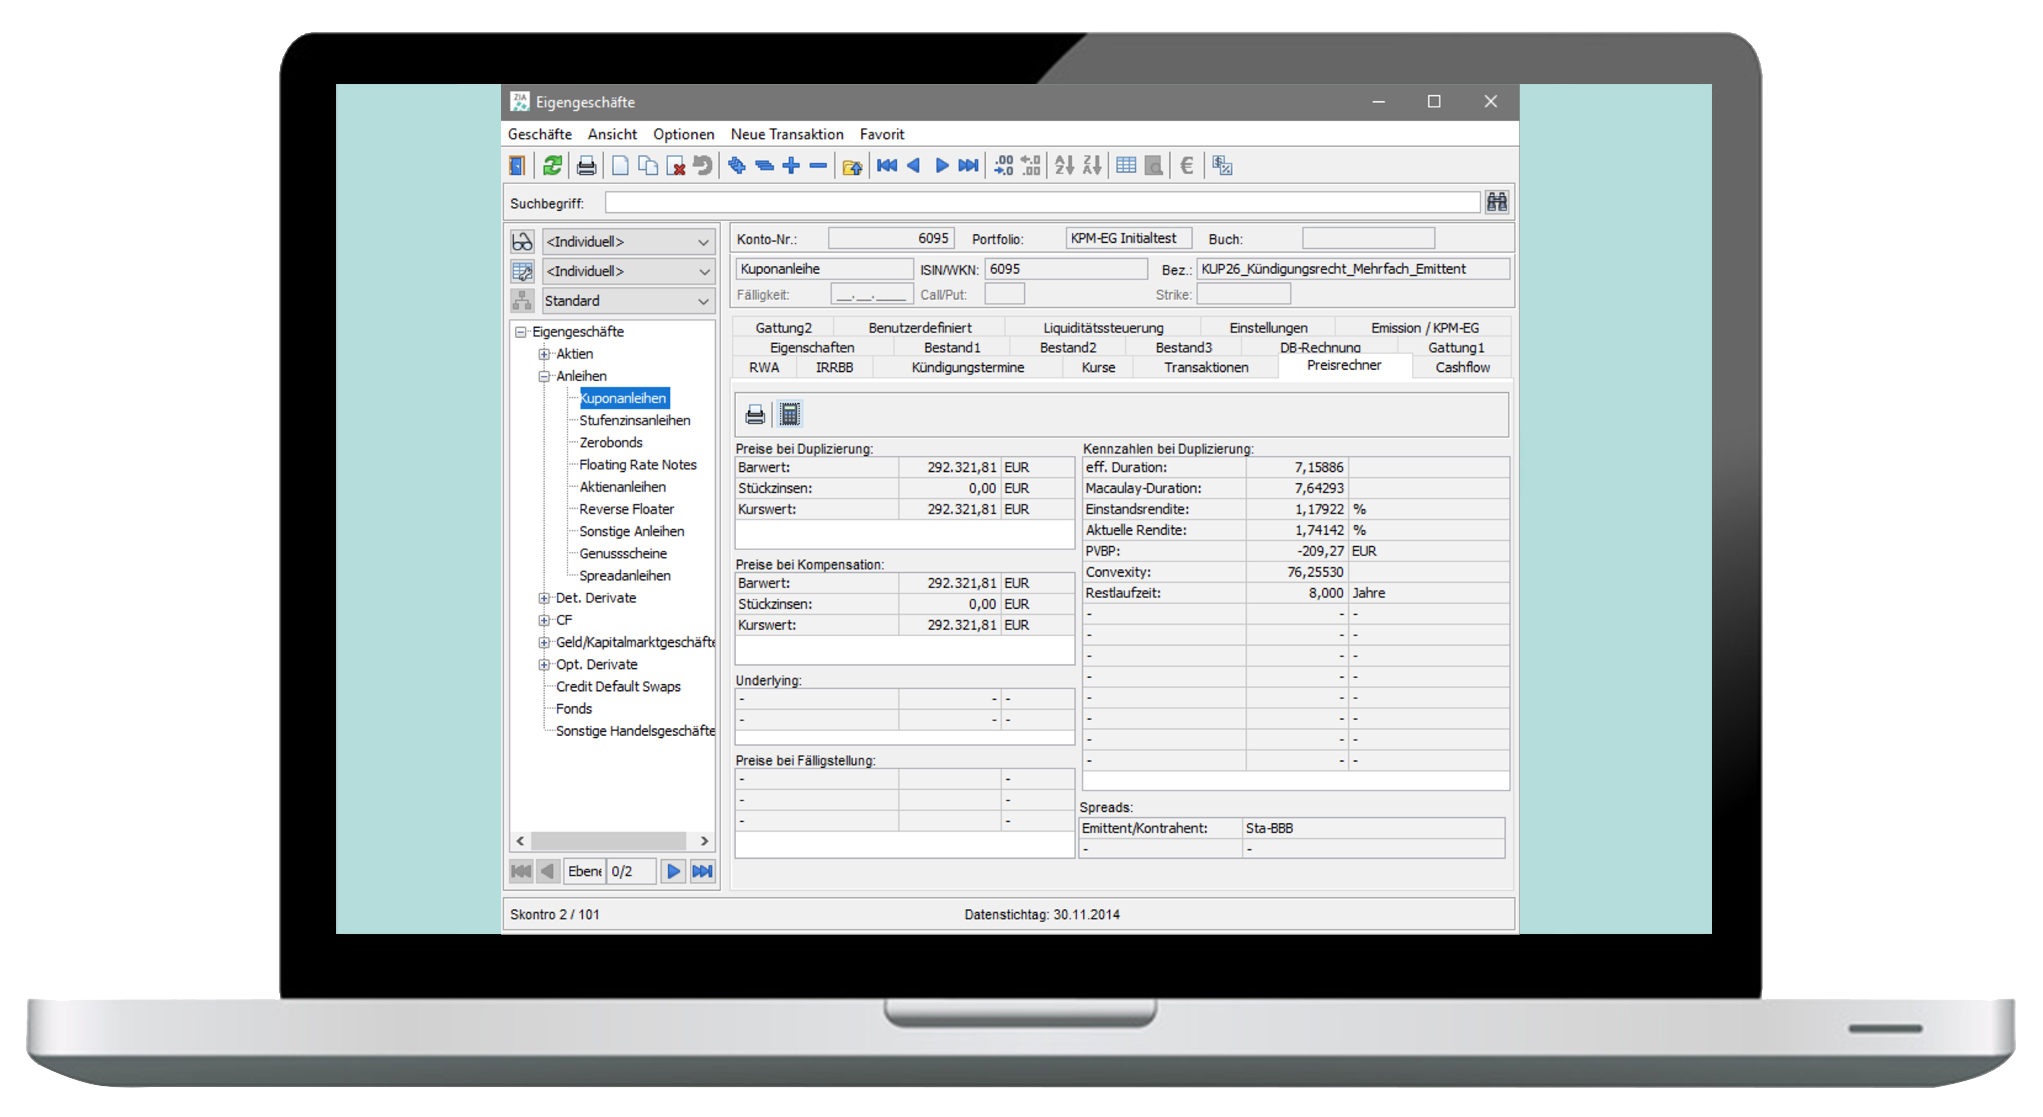The width and height of the screenshot is (2043, 1117).
Task: Click the printer icon in main toolbar
Action: click(587, 166)
